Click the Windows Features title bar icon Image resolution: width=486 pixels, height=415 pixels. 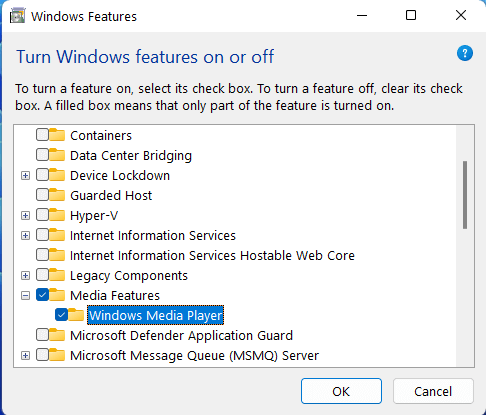pyautogui.click(x=17, y=16)
